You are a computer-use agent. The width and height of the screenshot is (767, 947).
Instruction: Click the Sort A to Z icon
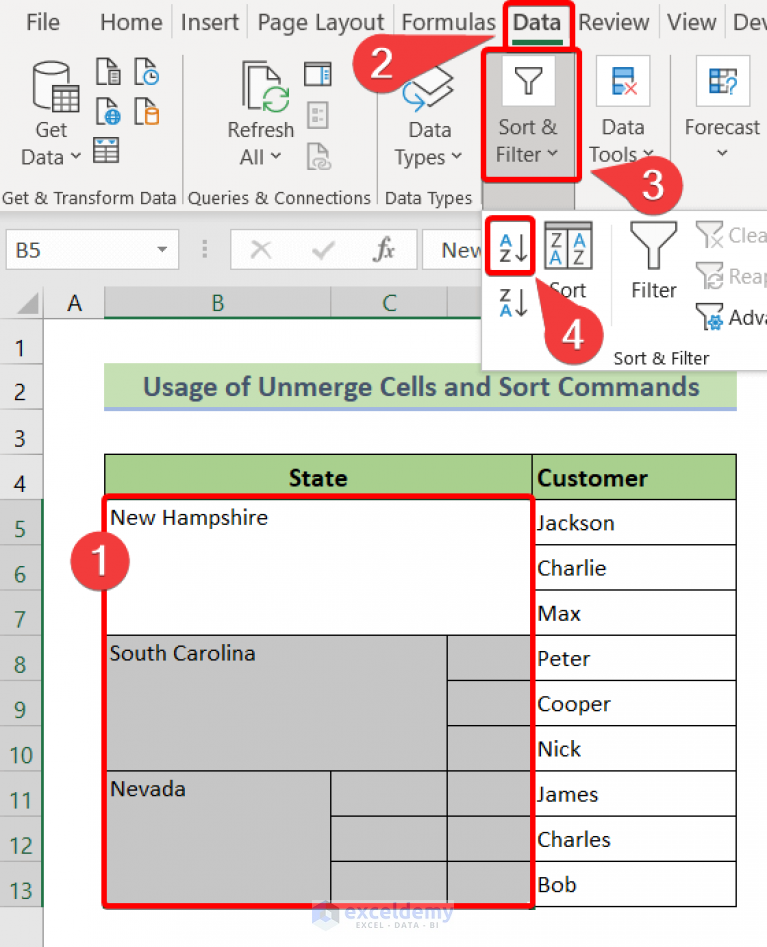(512, 246)
